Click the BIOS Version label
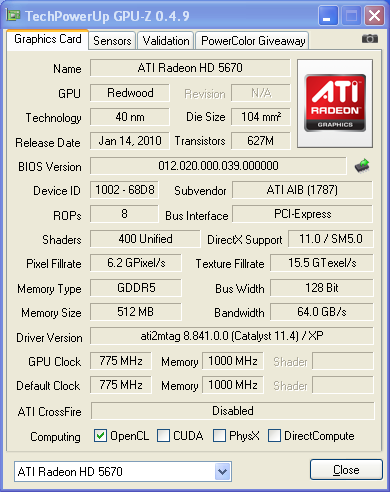Screen dimensions: 390x492 click(x=50, y=167)
